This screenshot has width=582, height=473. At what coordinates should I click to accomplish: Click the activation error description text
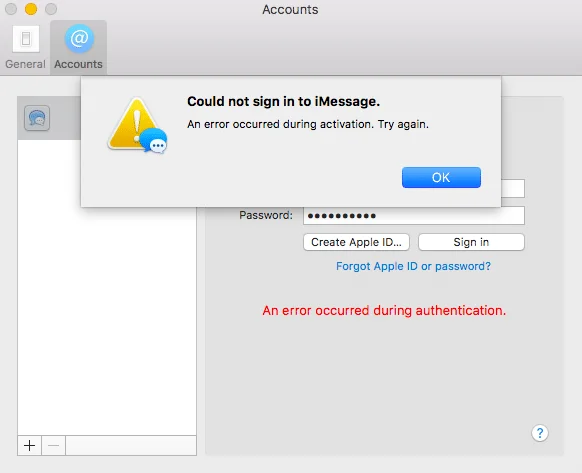click(308, 124)
